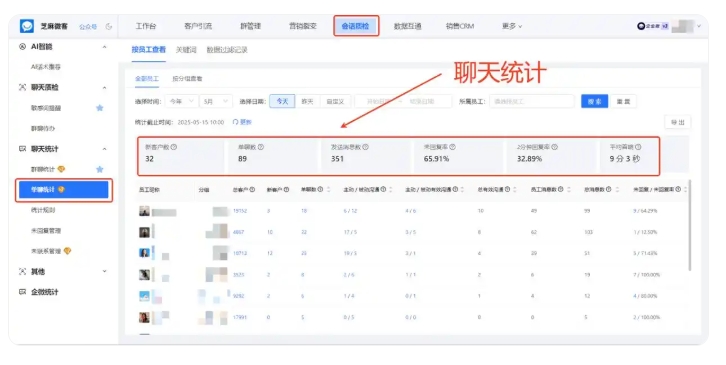Click the employee avatar in the 4867 row

point(144,232)
